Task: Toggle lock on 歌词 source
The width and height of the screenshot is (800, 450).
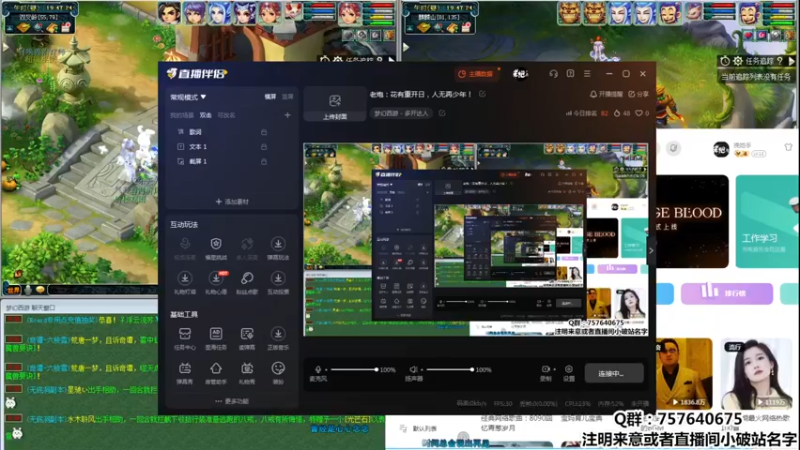Action: click(264, 132)
